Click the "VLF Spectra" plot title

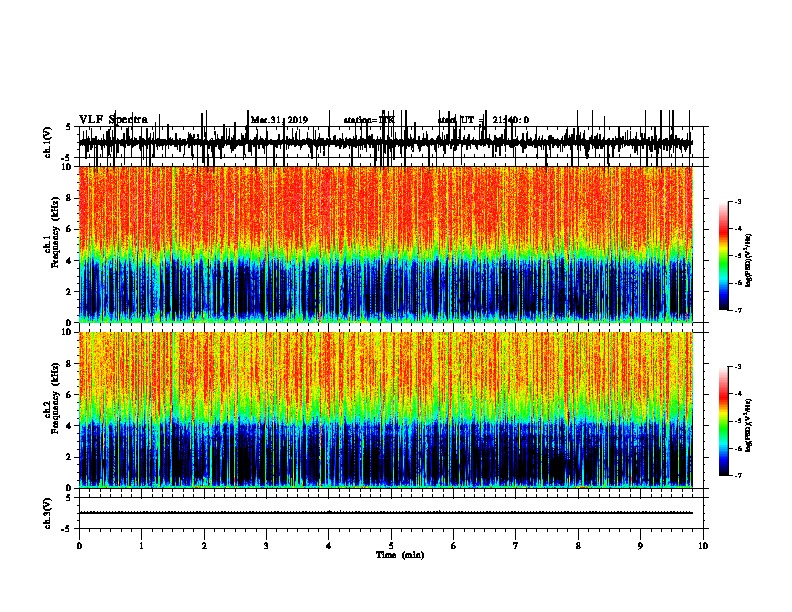[x=113, y=120]
